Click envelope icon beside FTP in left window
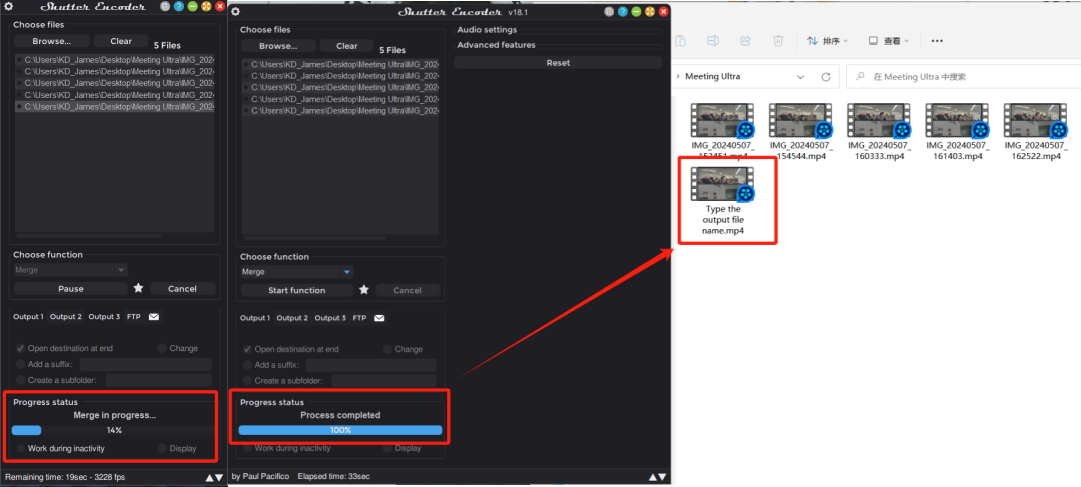 pos(154,317)
